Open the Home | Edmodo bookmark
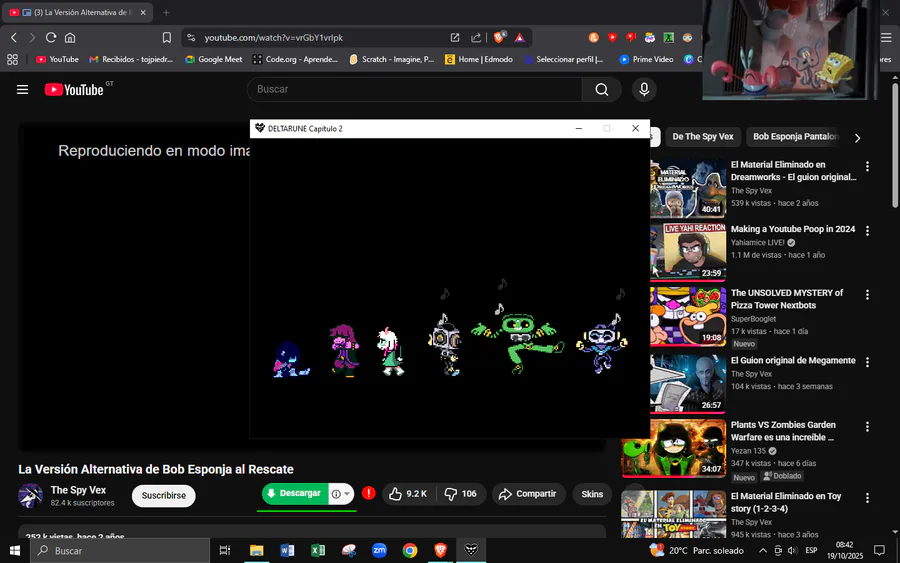This screenshot has width=900, height=563. pos(479,59)
